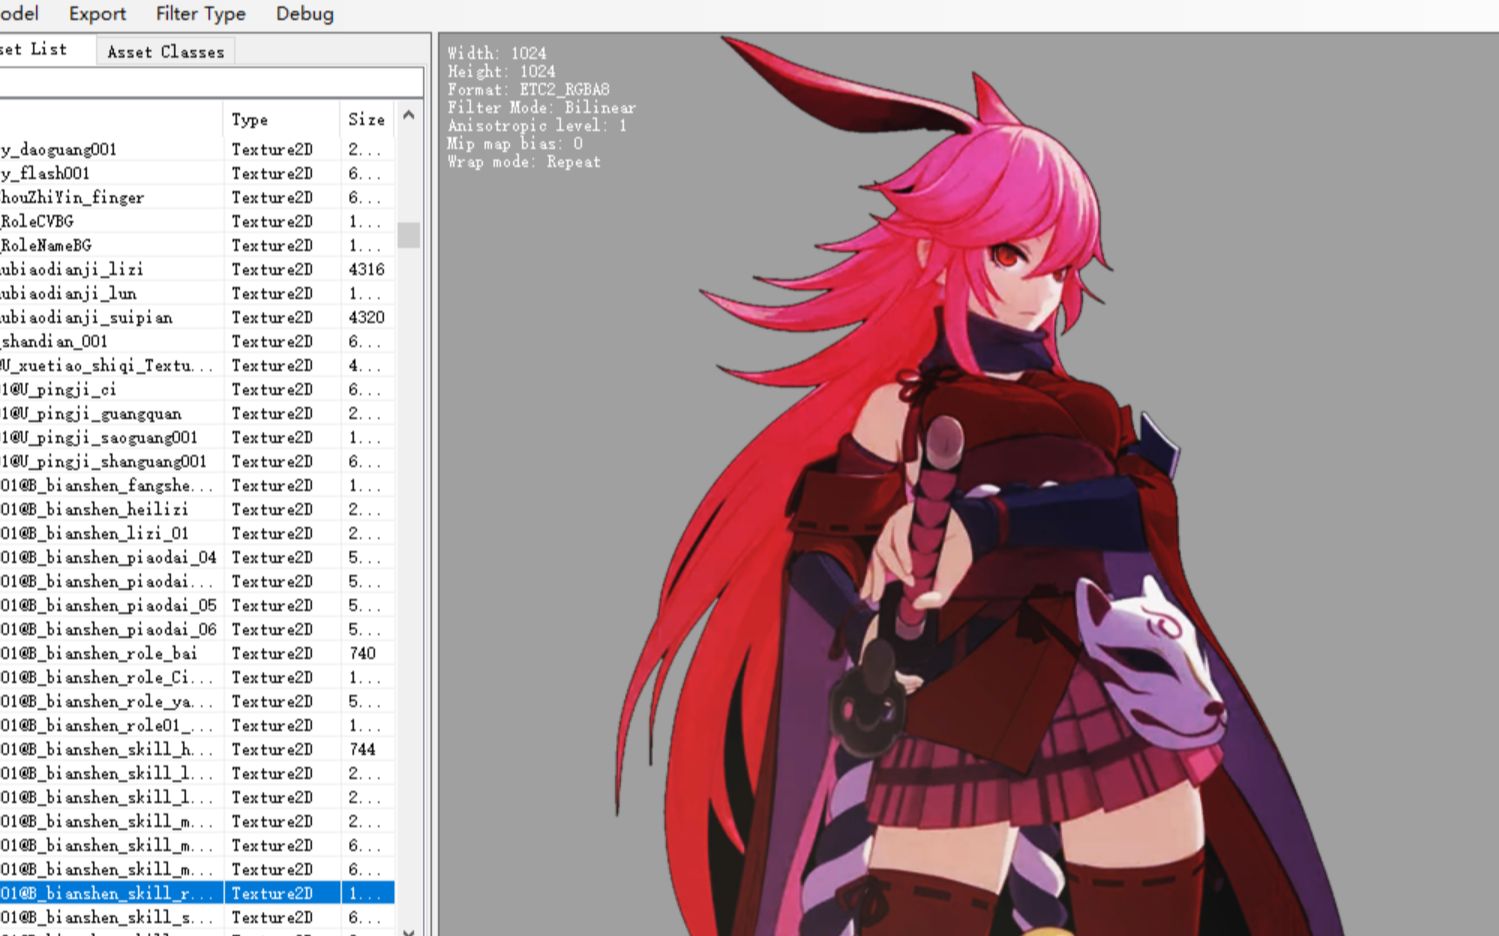The width and height of the screenshot is (1499, 936).
Task: Click the texture preview image of the pink-haired character
Action: pyautogui.click(x=980, y=486)
